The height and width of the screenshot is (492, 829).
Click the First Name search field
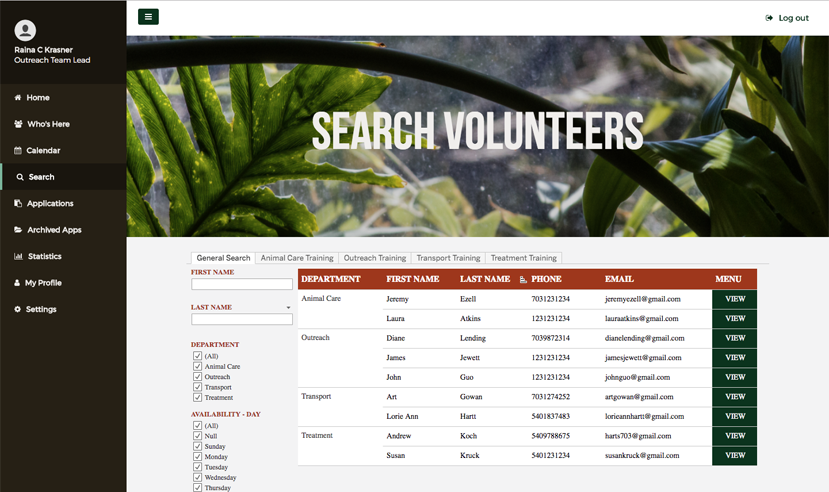click(242, 285)
